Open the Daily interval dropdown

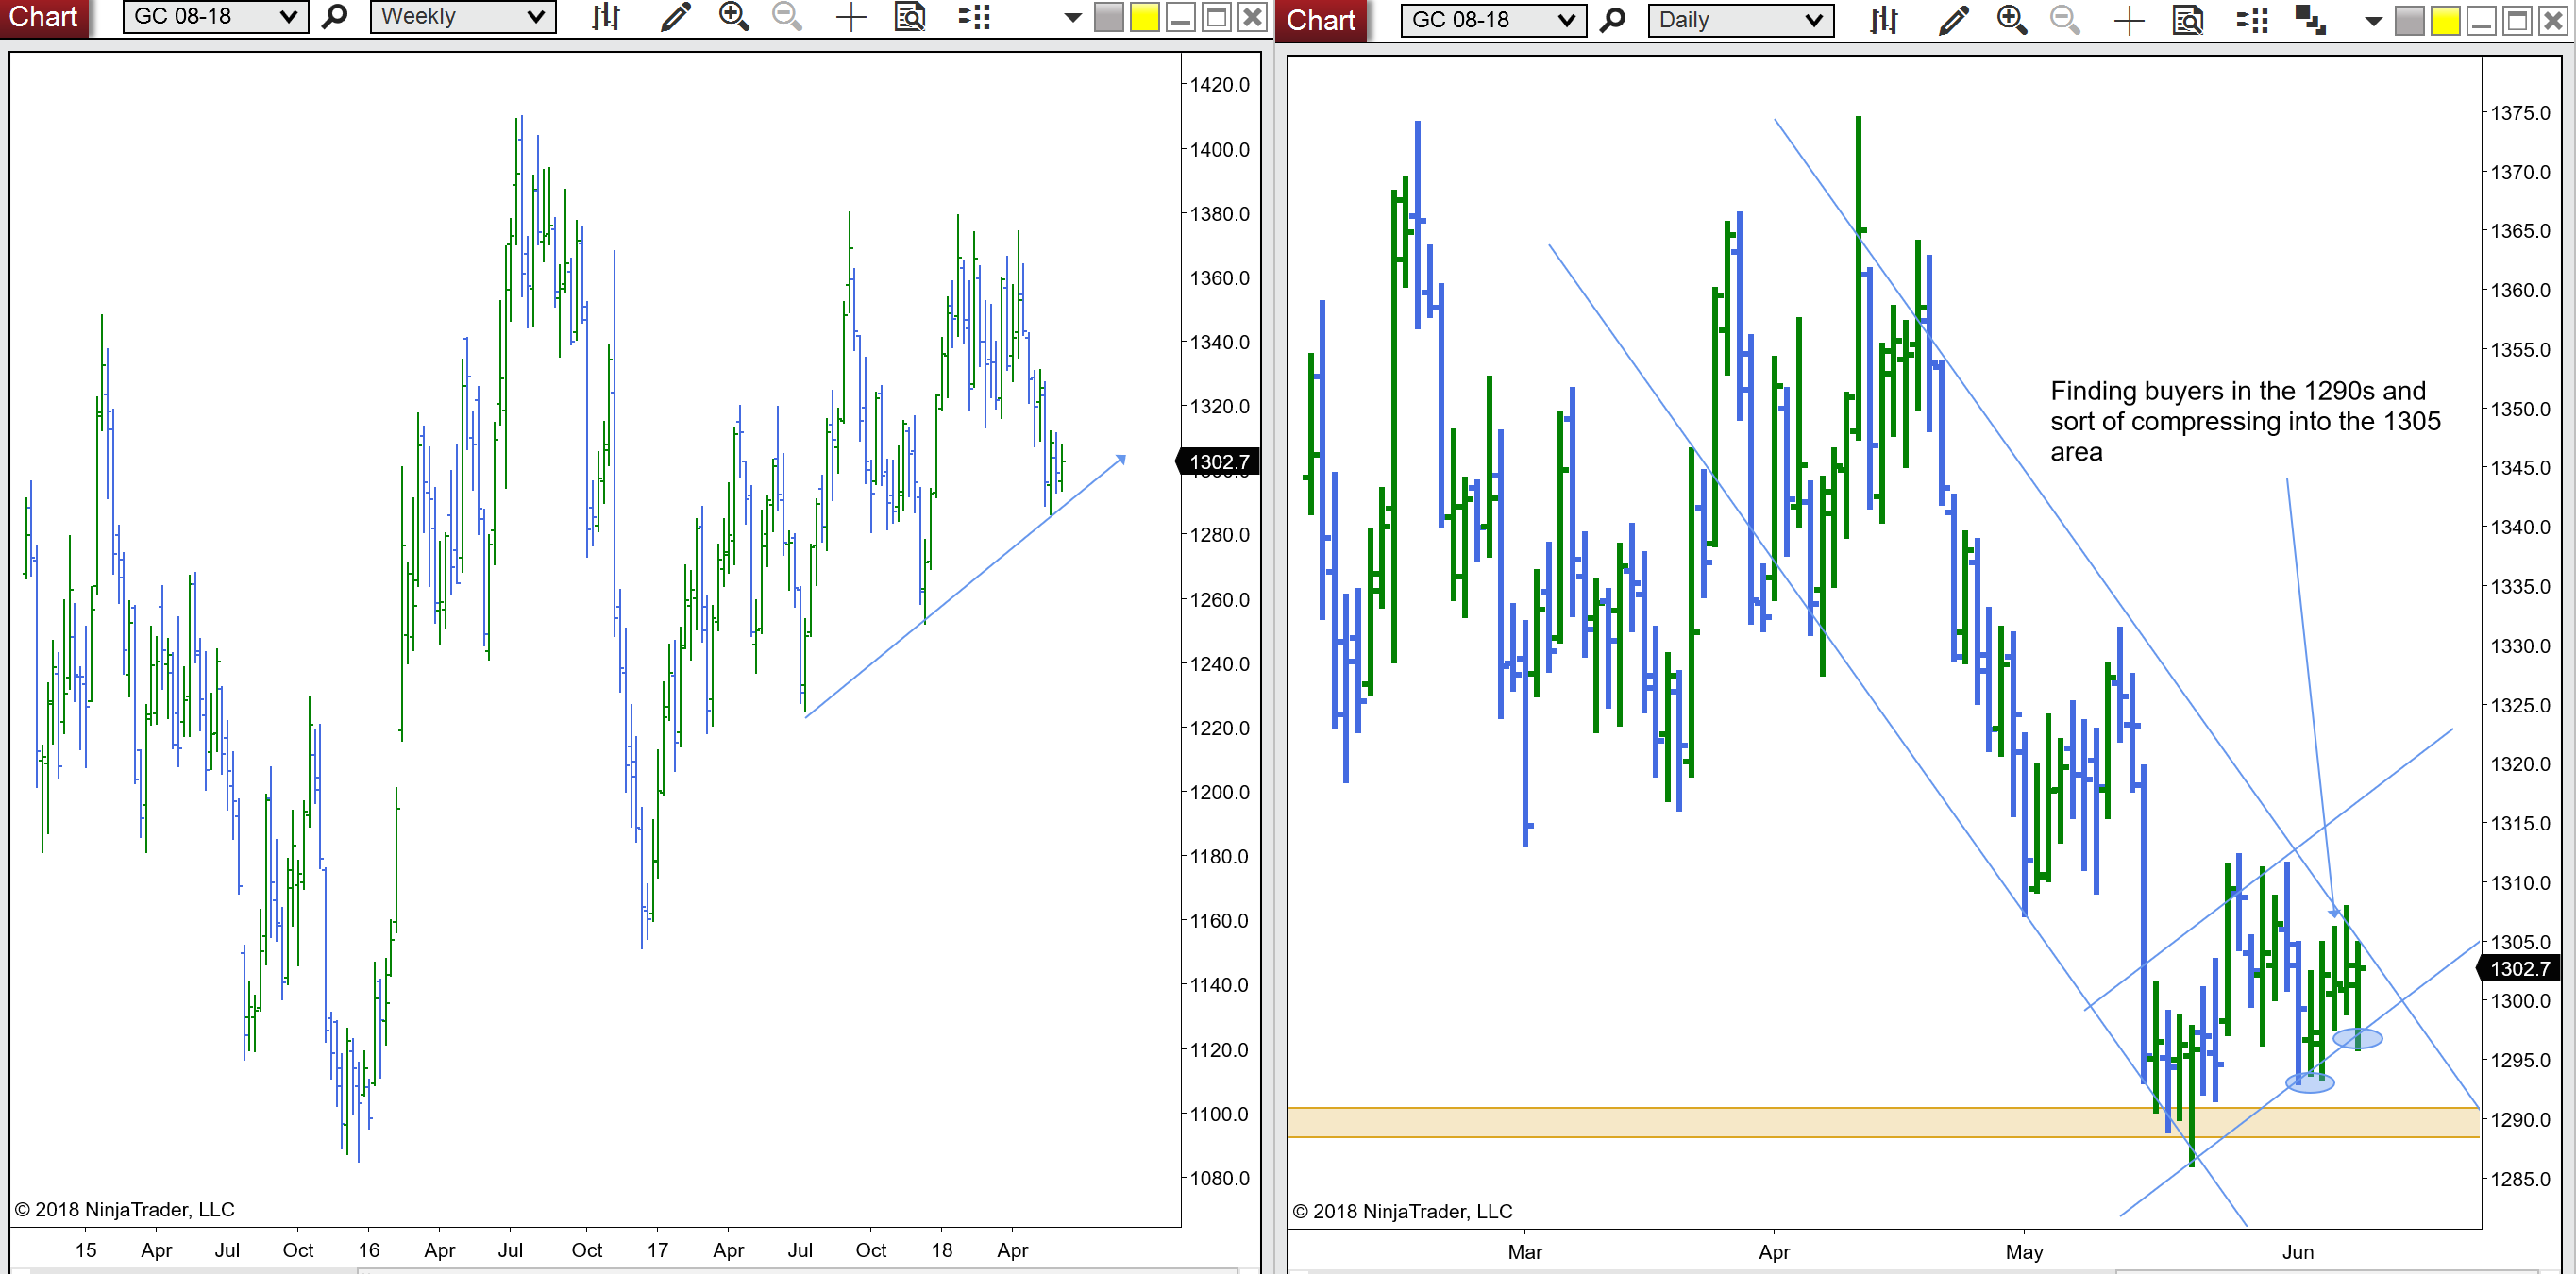tap(1741, 20)
